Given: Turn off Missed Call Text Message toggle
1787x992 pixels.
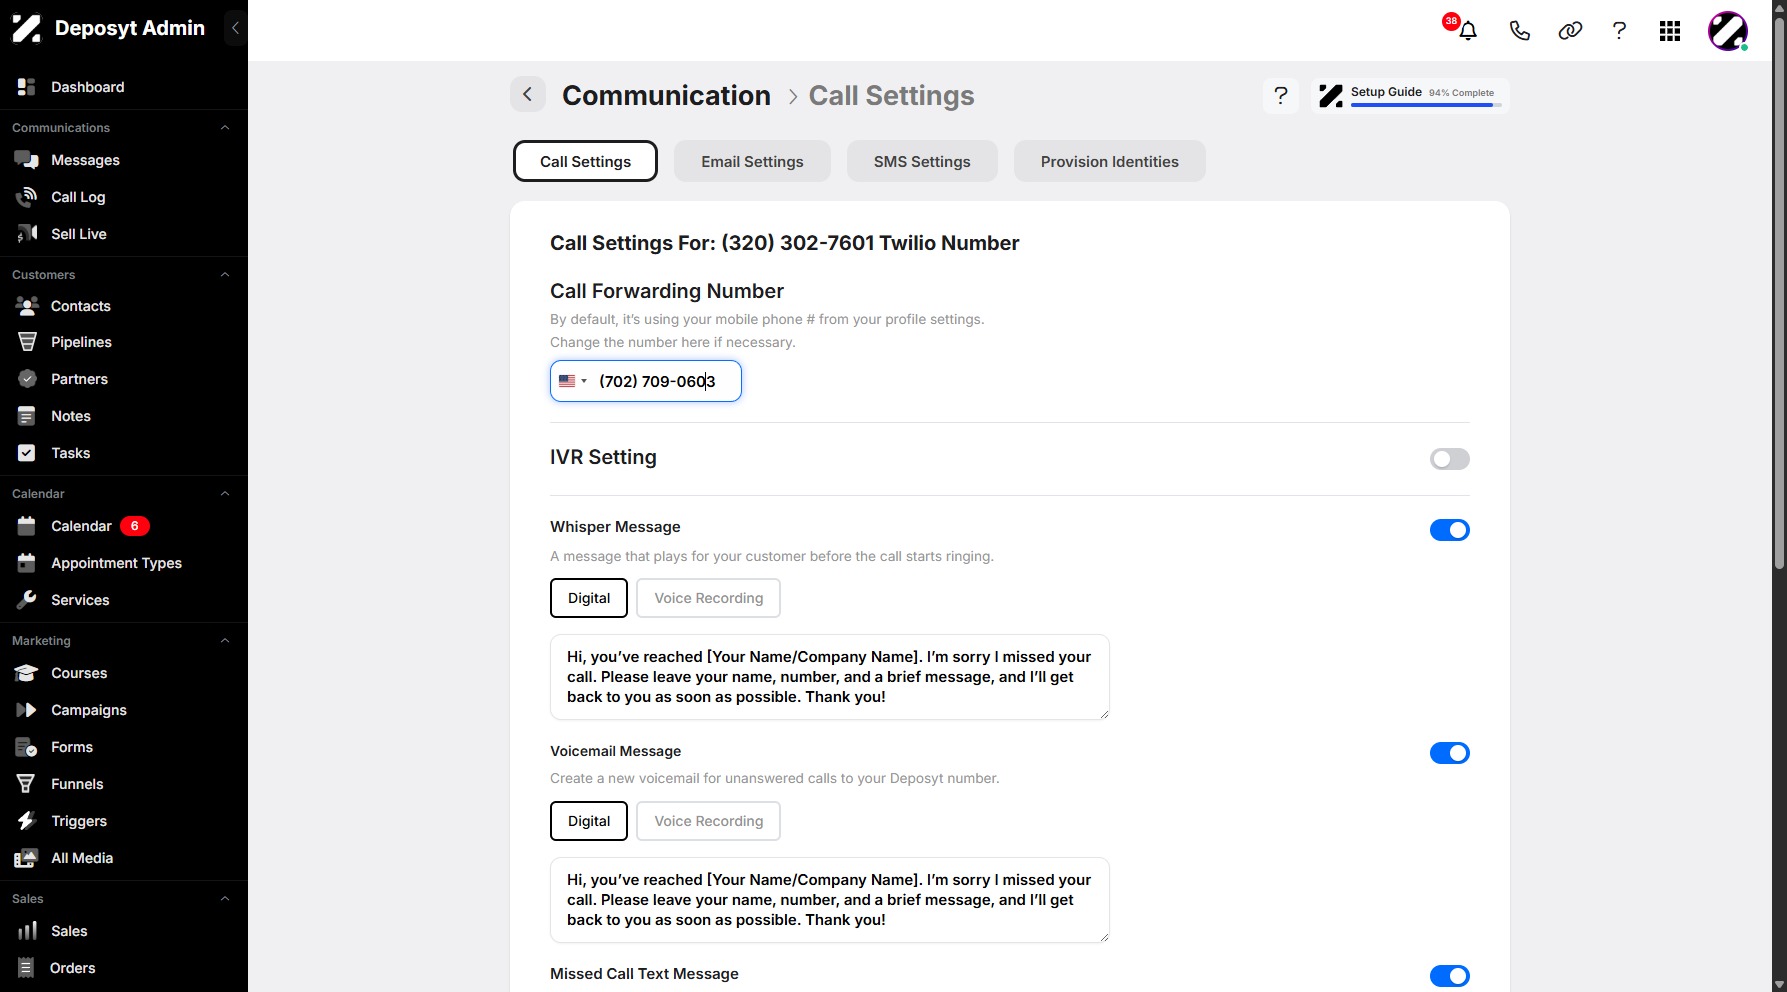Looking at the screenshot, I should tap(1449, 976).
